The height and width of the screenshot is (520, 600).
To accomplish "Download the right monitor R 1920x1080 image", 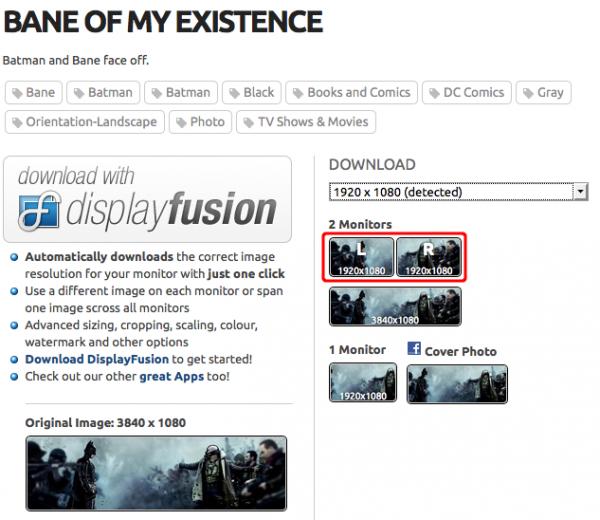I will [429, 257].
